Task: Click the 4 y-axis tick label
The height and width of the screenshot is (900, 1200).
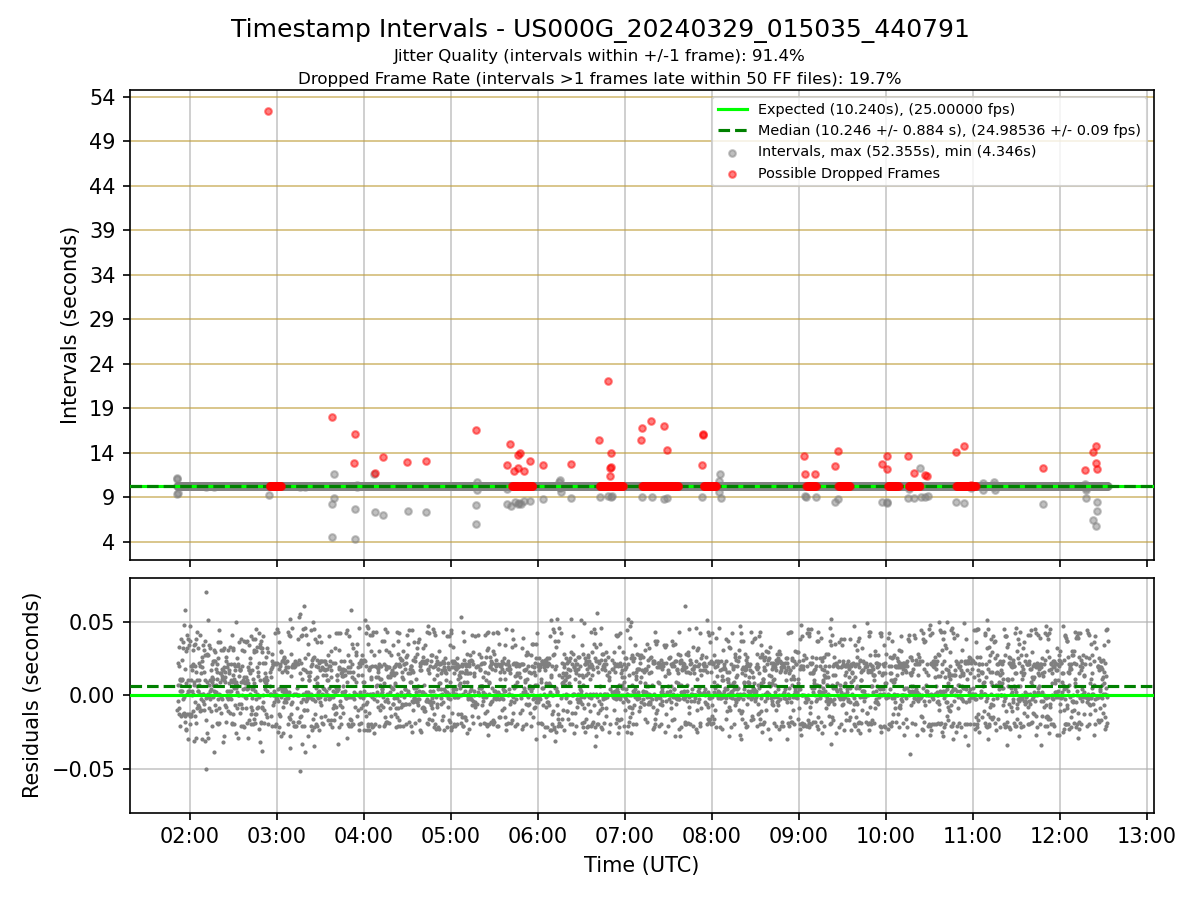Action: (109, 542)
